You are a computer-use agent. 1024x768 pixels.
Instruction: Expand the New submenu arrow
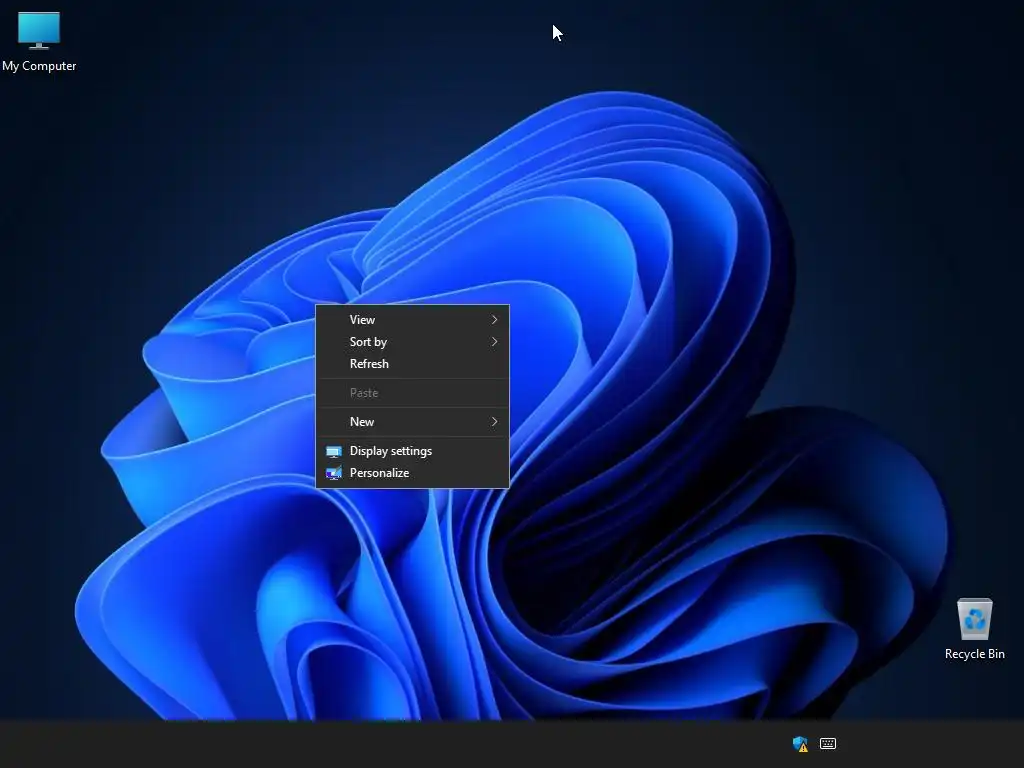click(494, 422)
